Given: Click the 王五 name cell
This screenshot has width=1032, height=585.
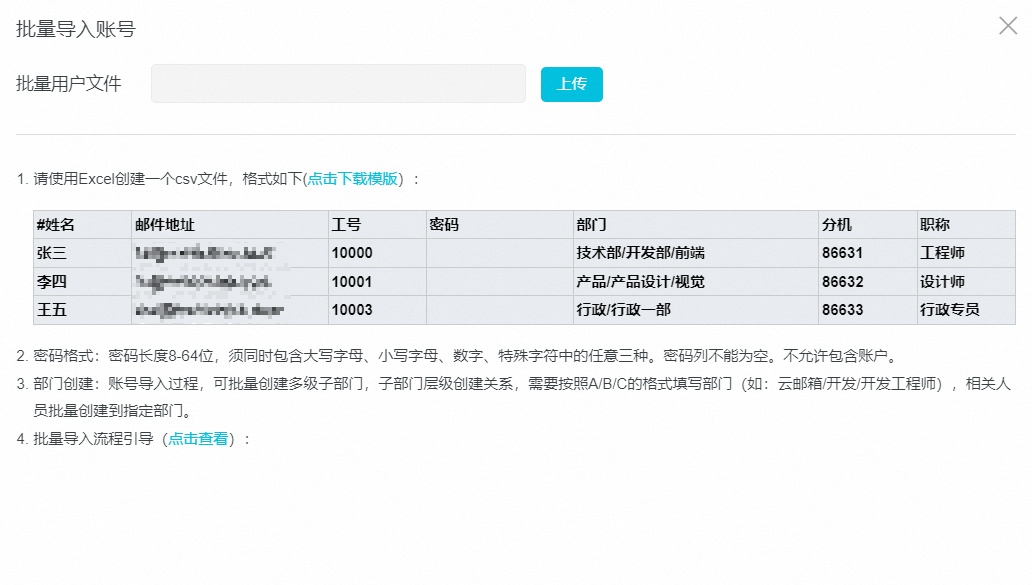Looking at the screenshot, I should [x=52, y=310].
